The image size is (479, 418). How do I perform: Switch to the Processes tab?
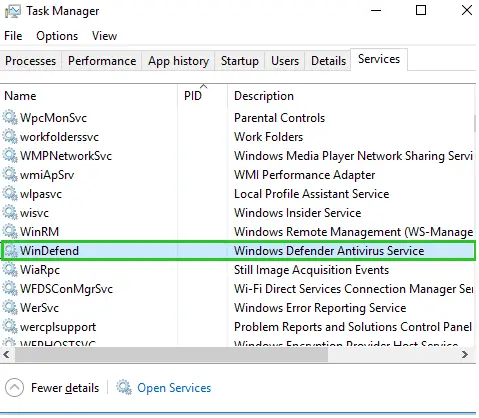pyautogui.click(x=30, y=61)
